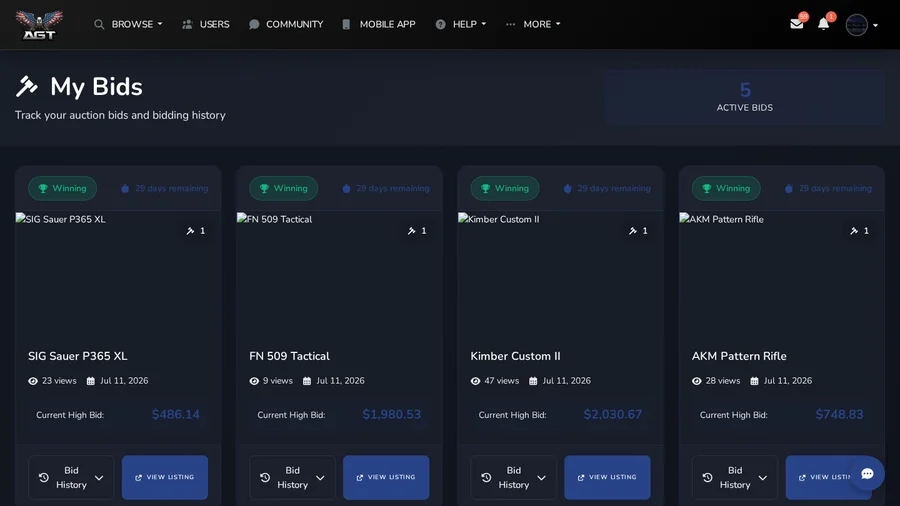Click the bid count gavel on AKM card
This screenshot has width=900, height=506.
point(854,231)
